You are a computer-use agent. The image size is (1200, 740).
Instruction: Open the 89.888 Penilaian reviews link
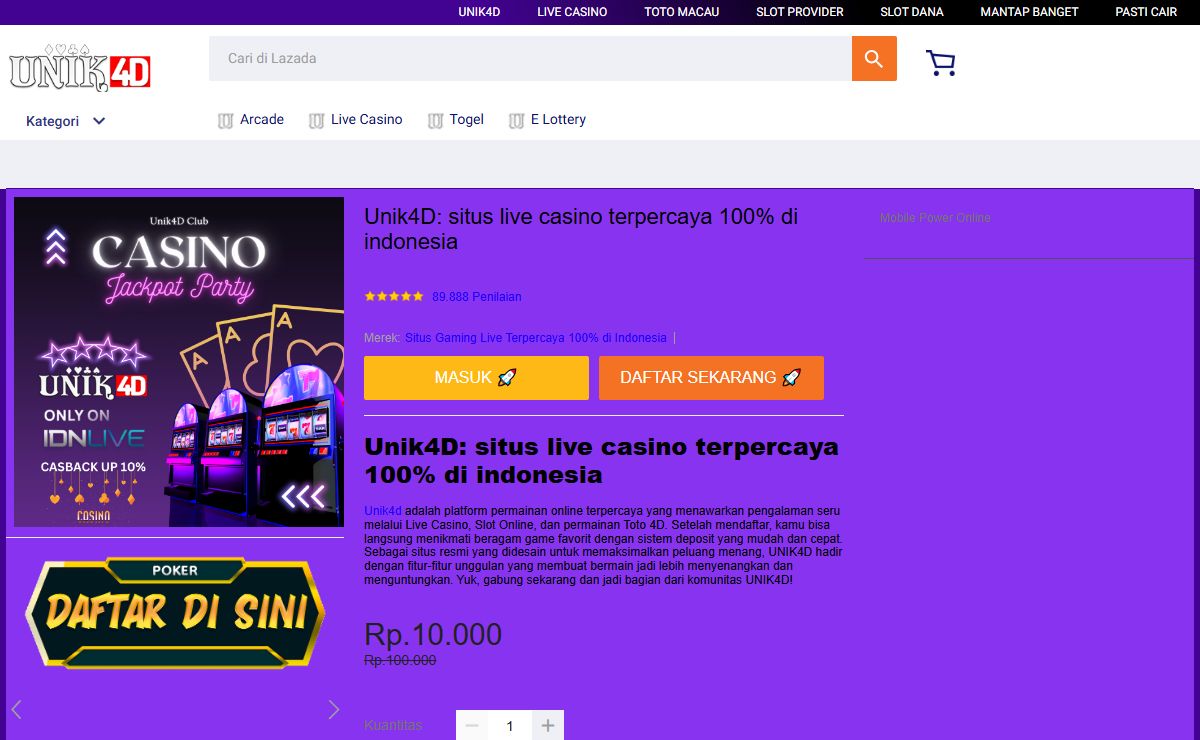477,297
